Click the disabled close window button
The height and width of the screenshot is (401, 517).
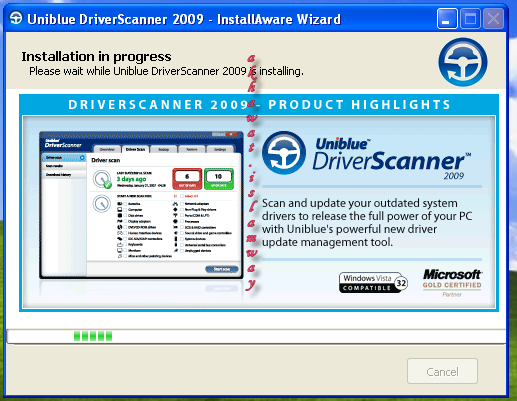click(x=493, y=19)
